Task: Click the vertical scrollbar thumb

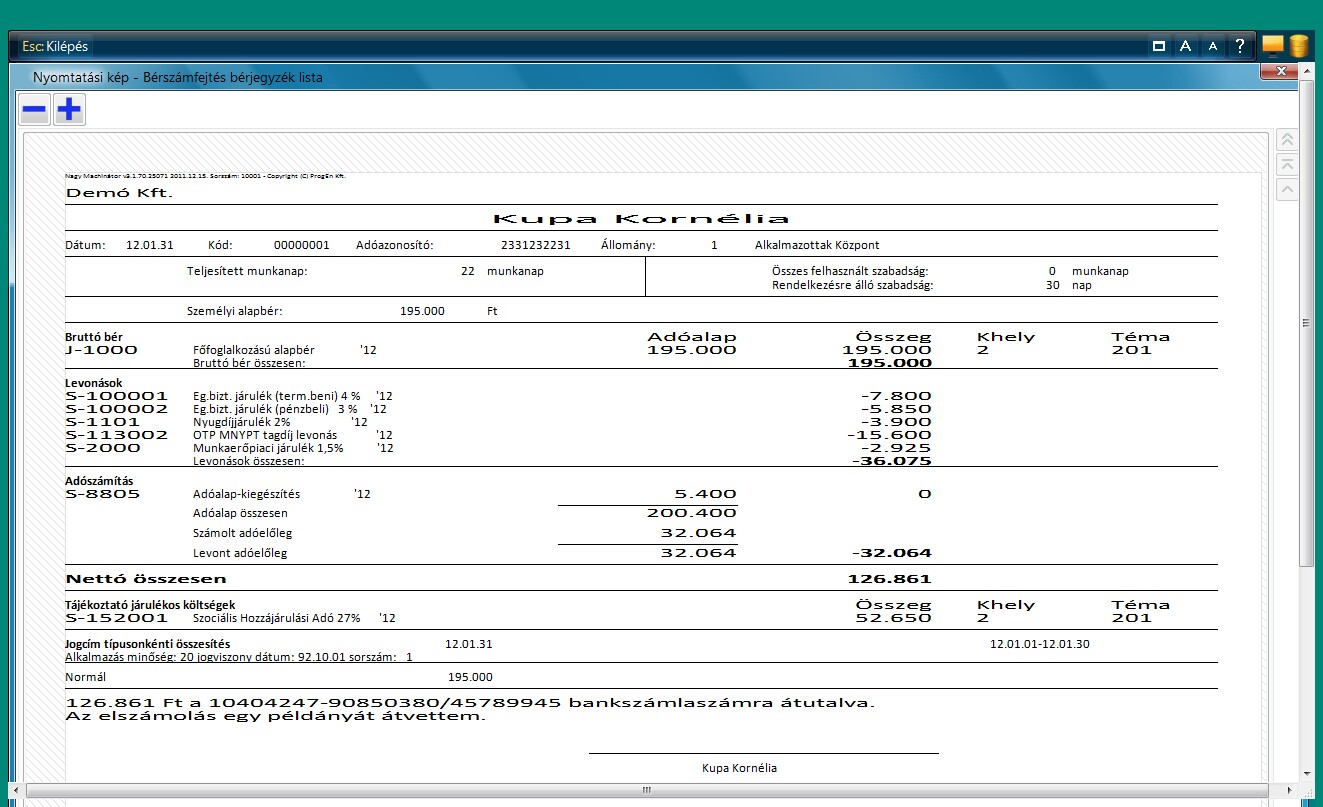Action: pos(1306,322)
